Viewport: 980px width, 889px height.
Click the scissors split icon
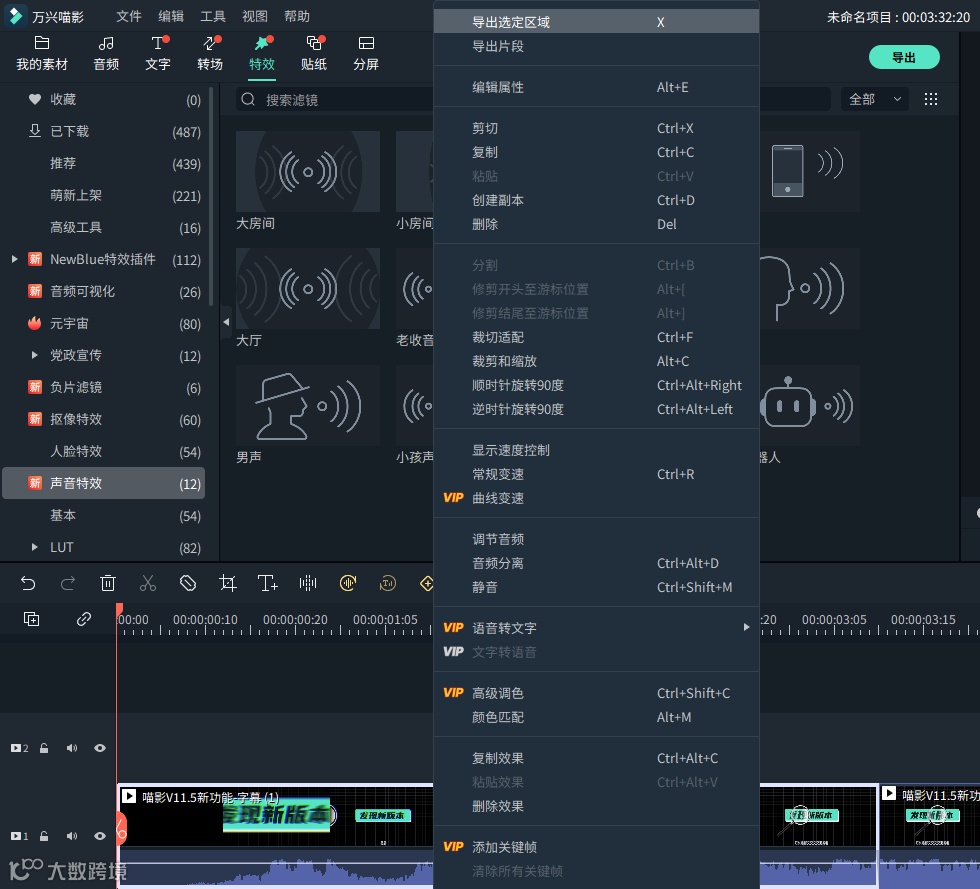click(x=148, y=583)
